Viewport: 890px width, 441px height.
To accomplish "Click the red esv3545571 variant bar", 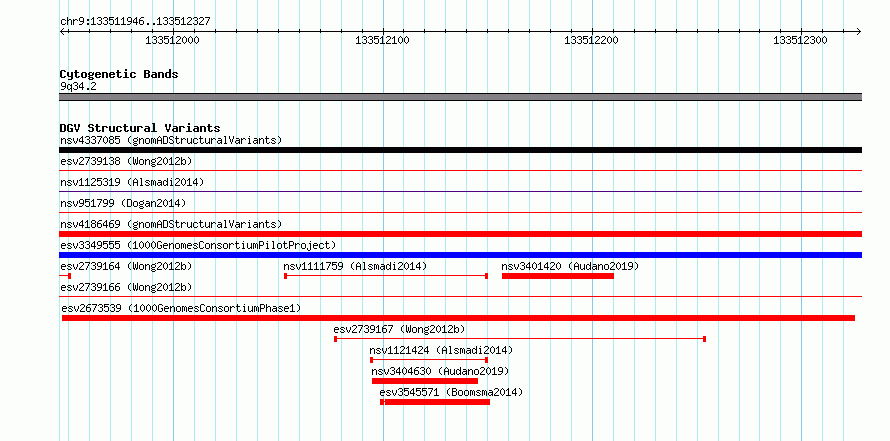I will tap(435, 402).
